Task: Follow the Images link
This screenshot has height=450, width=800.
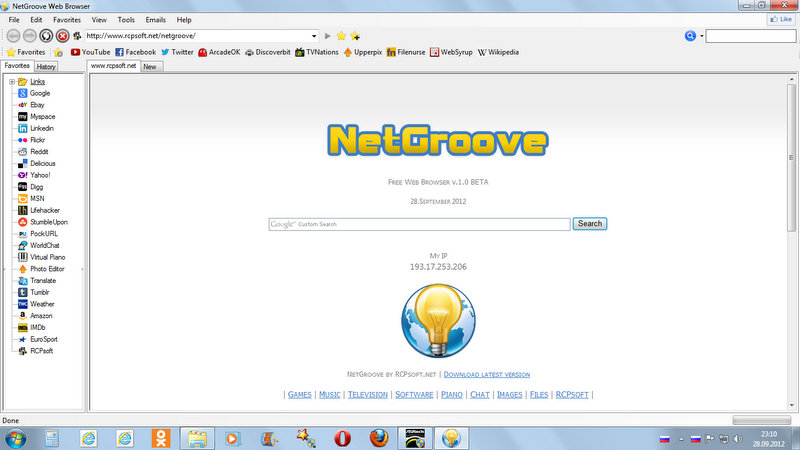Action: point(509,394)
